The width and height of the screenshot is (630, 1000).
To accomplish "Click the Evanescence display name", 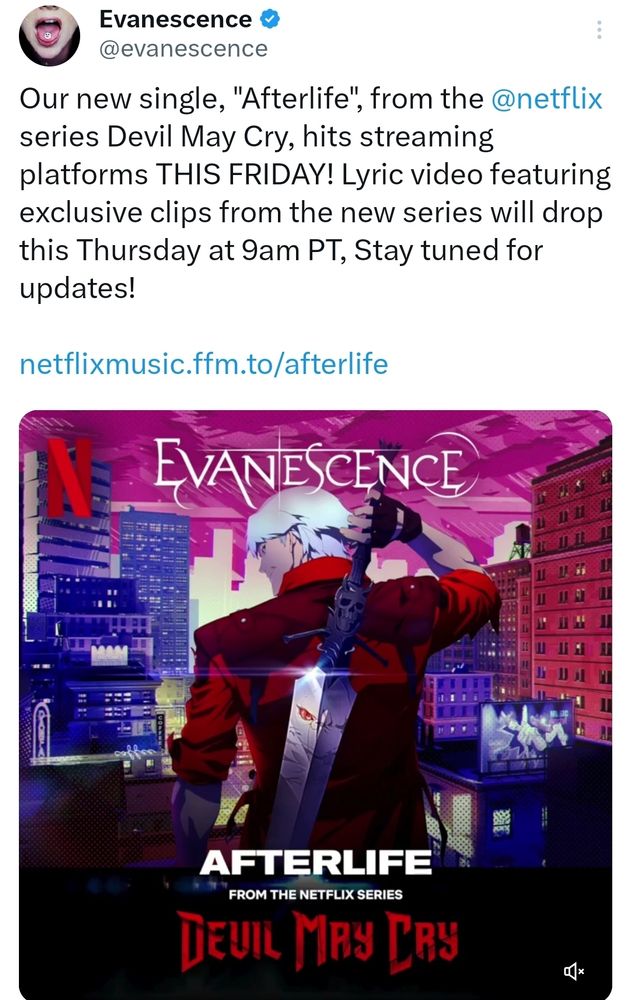I will coord(175,20).
